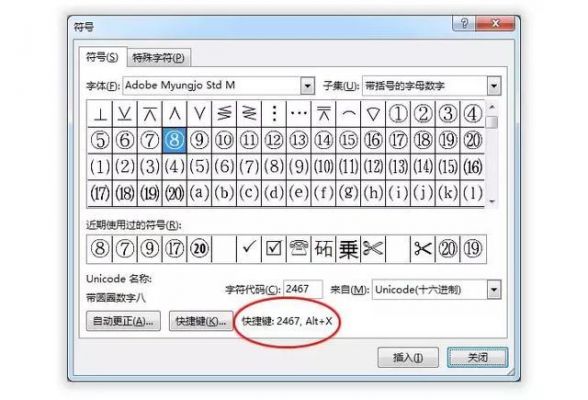The width and height of the screenshot is (588, 400).
Task: Open the 字体 font dropdown list
Action: tap(307, 86)
